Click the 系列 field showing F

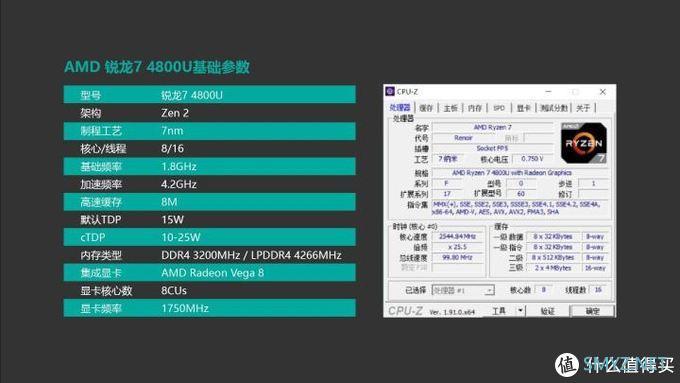pyautogui.click(x=447, y=183)
